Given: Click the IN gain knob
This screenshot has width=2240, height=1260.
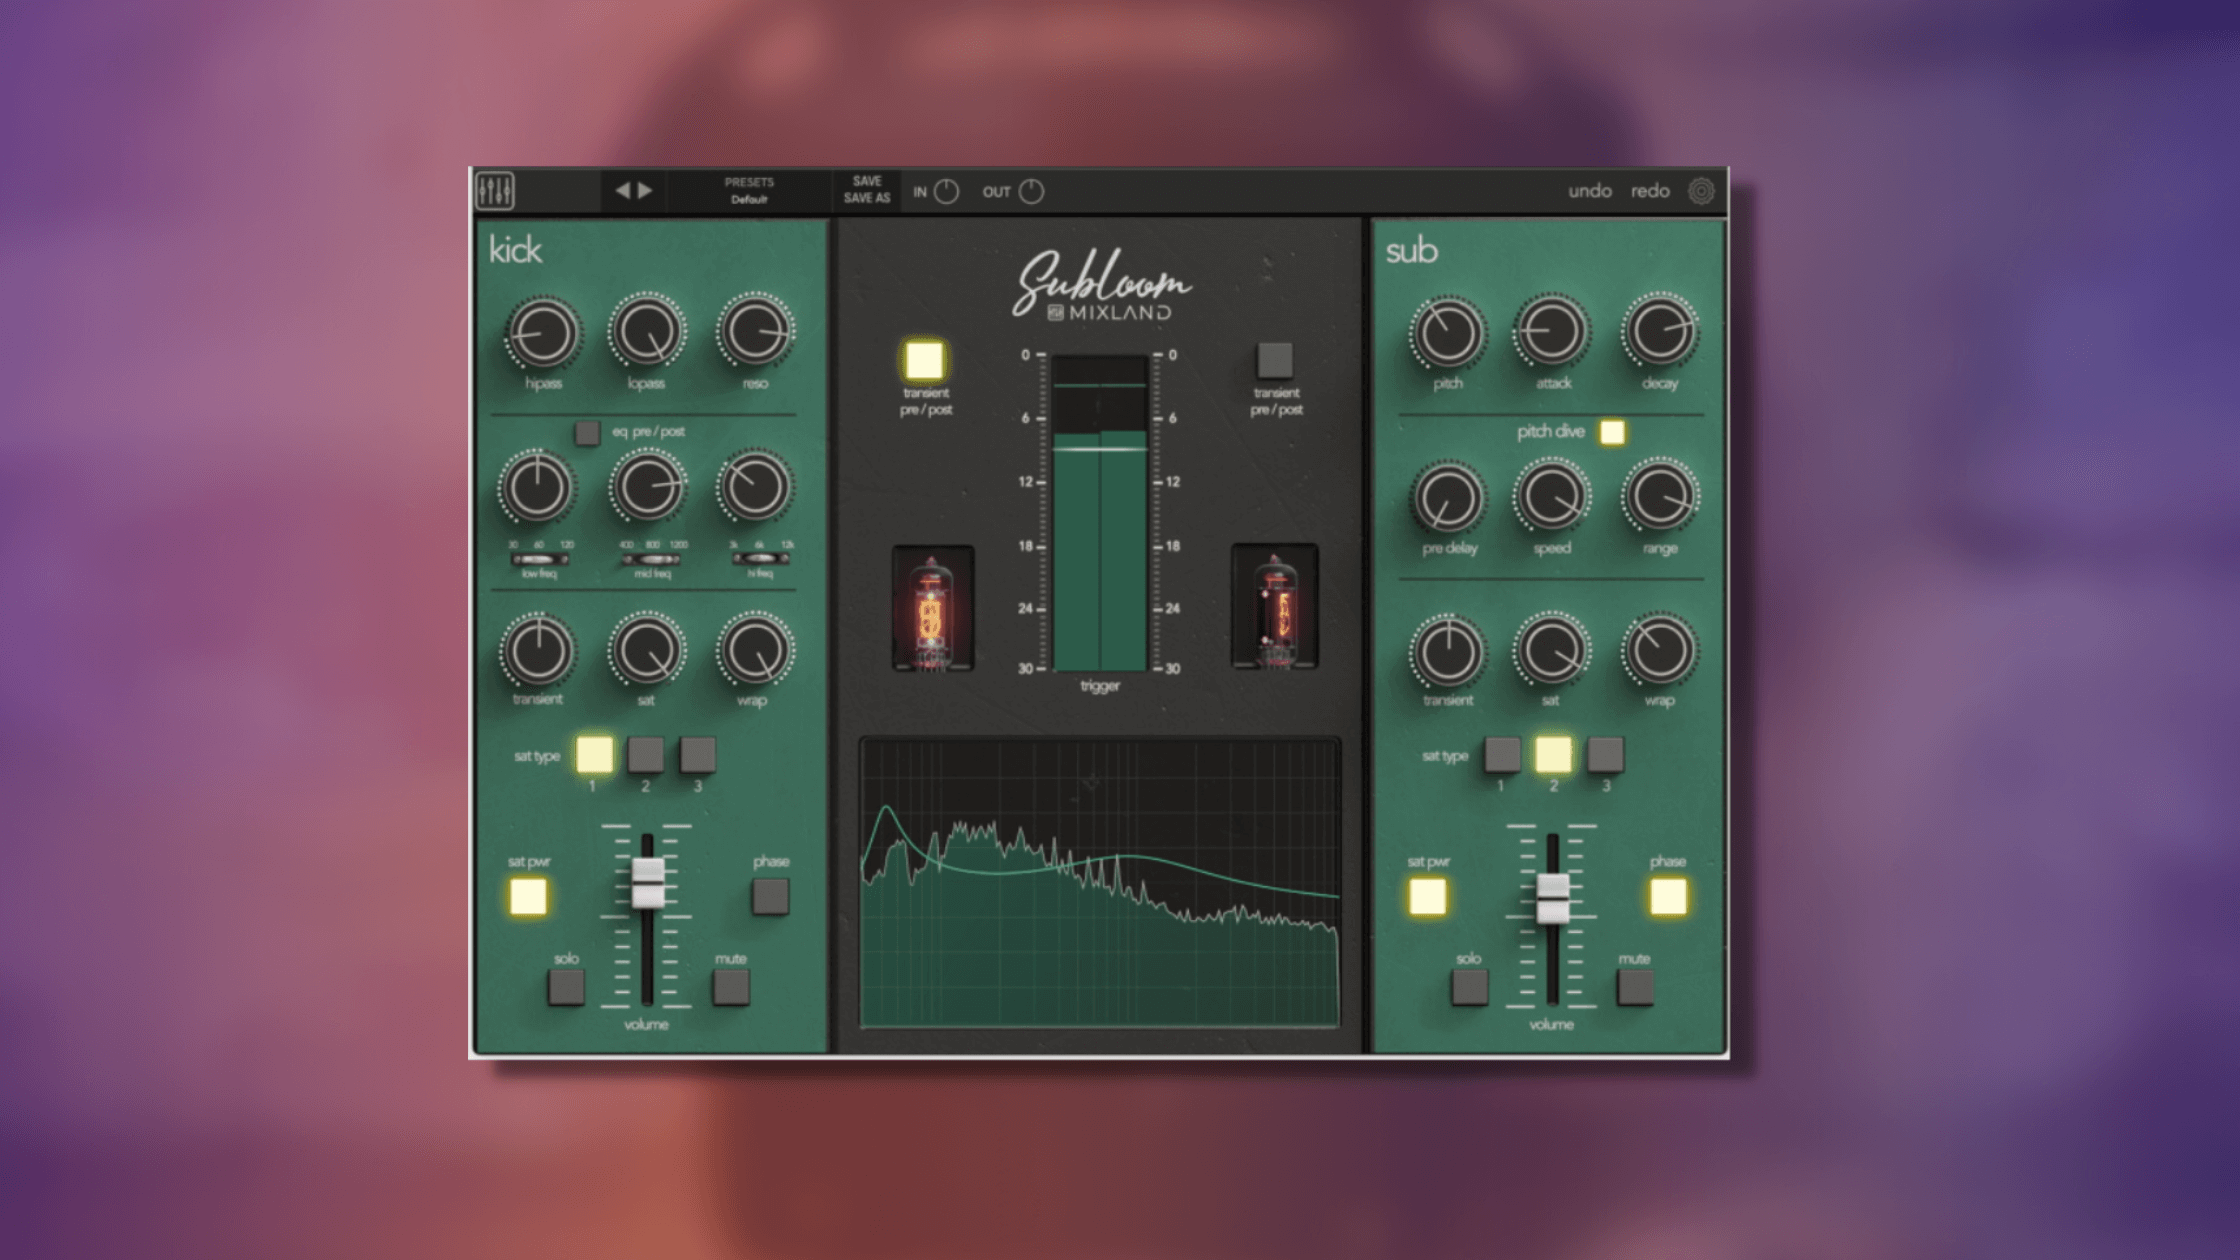Looking at the screenshot, I should (945, 191).
